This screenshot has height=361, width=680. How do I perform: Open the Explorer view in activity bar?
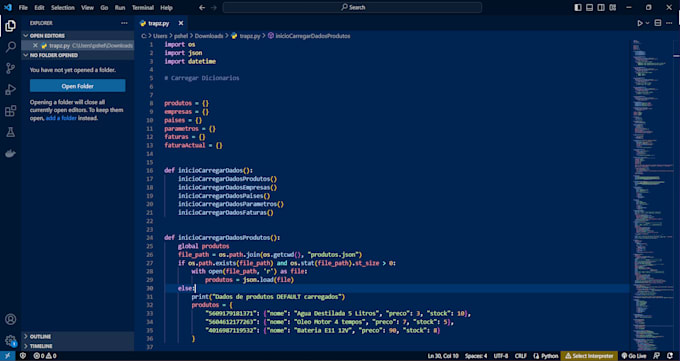click(x=10, y=26)
